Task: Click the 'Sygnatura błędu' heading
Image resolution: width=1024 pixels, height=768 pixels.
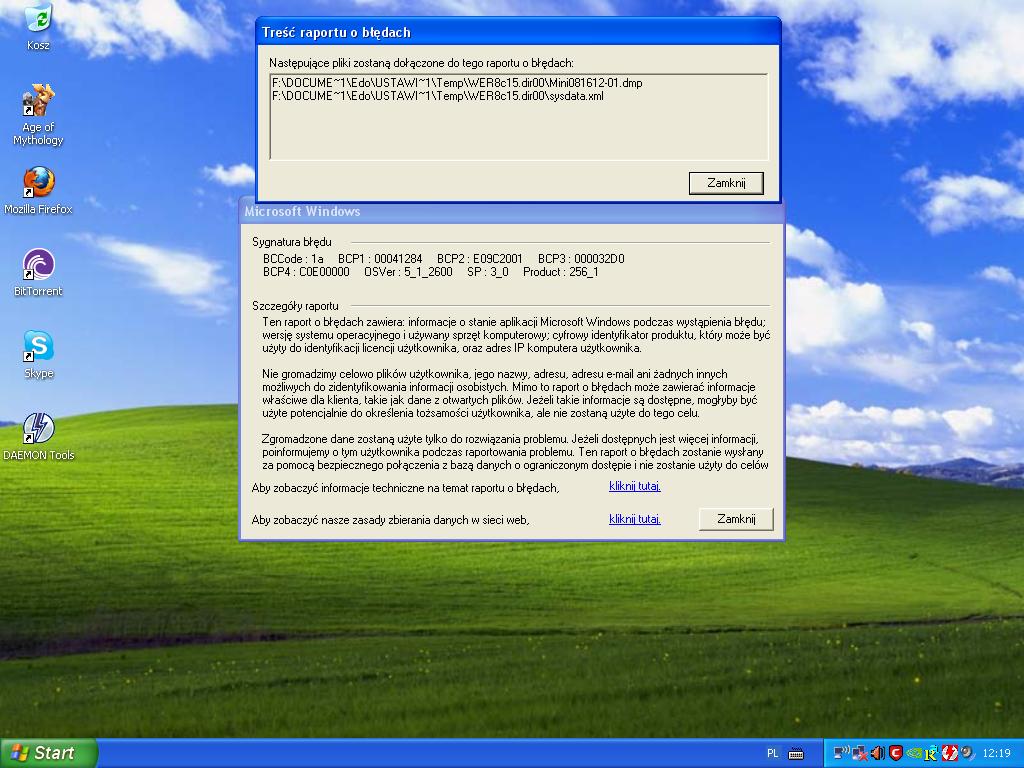Action: coord(292,242)
